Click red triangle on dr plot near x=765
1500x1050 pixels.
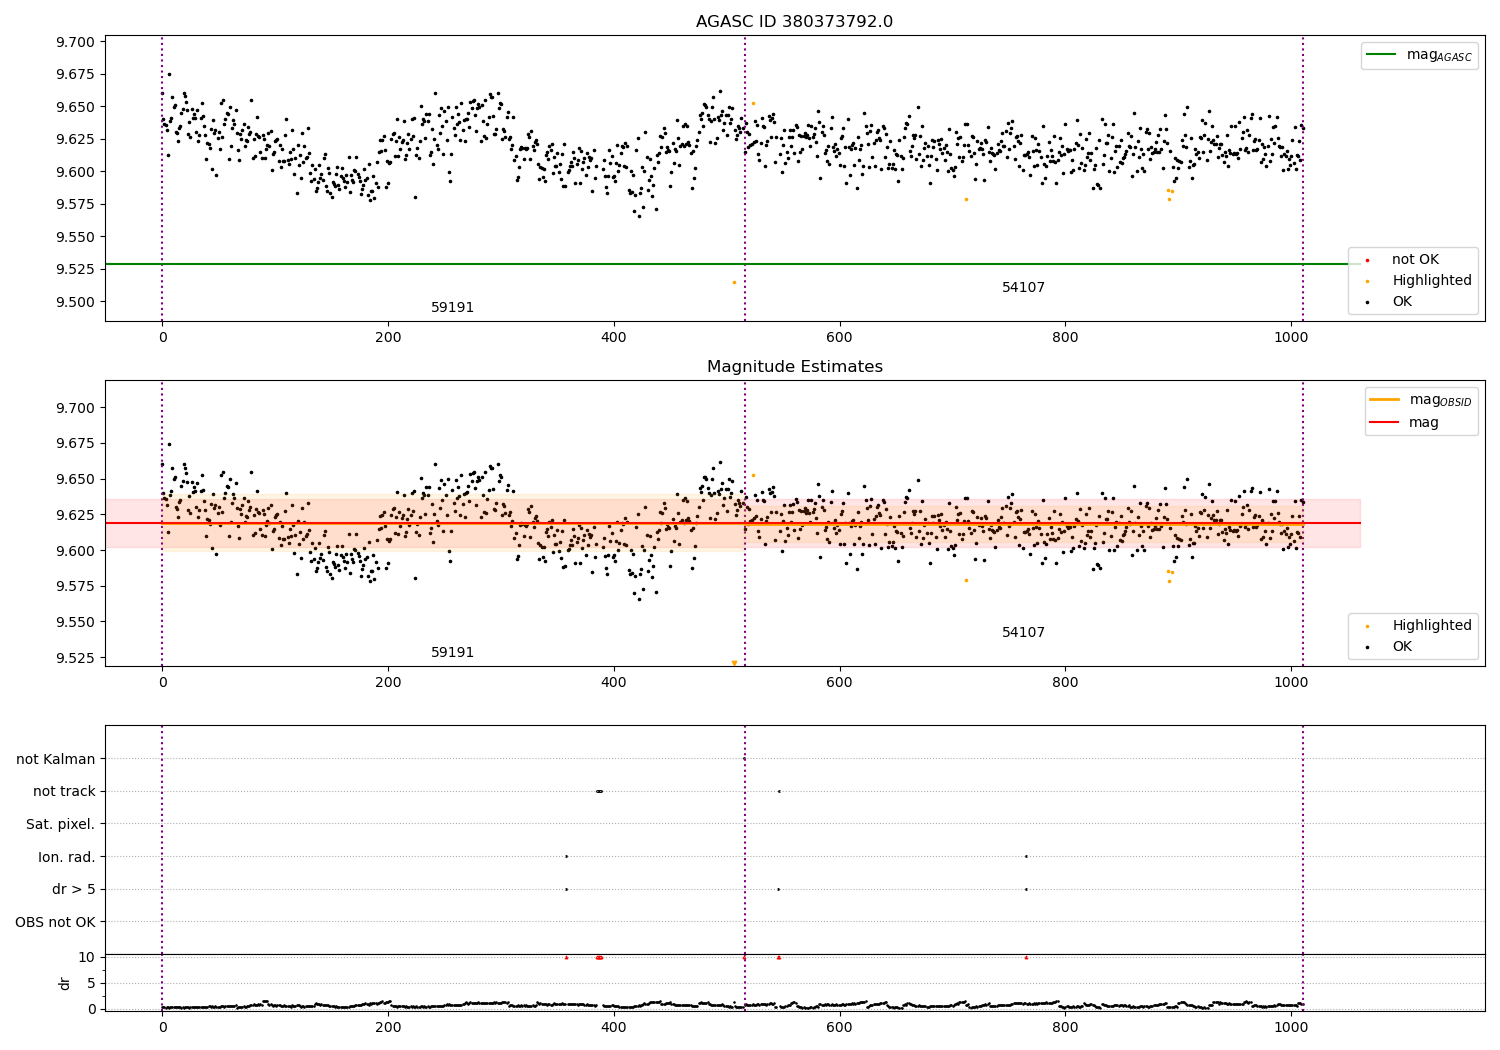[x=1026, y=957]
